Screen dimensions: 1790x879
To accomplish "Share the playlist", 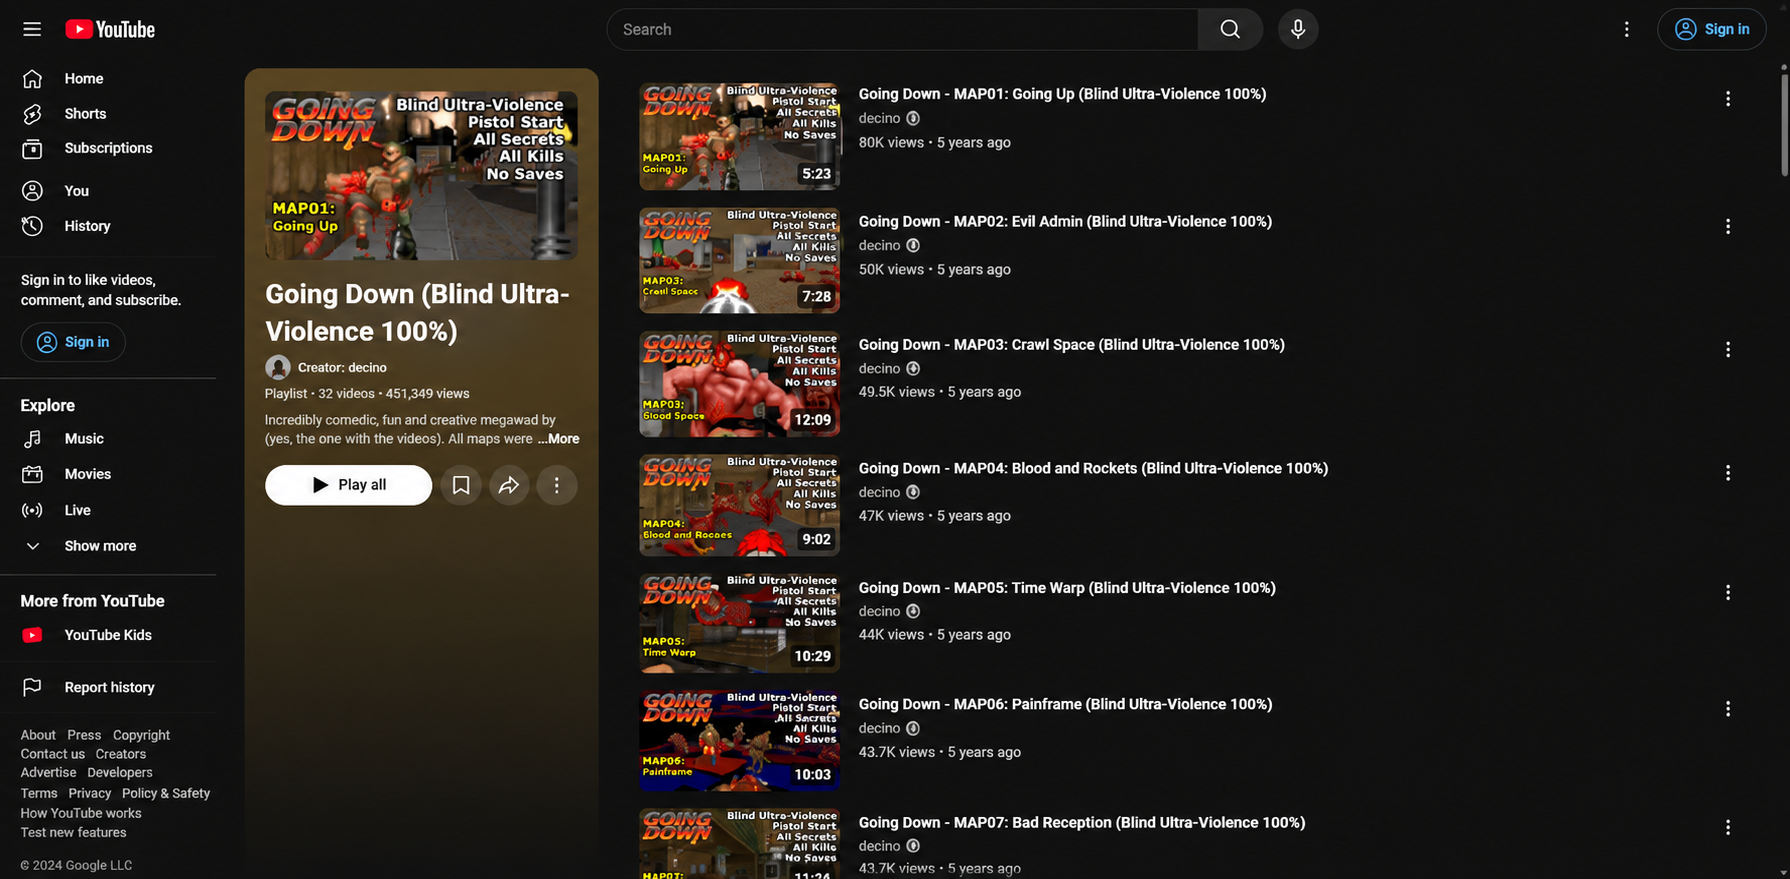I will (509, 485).
